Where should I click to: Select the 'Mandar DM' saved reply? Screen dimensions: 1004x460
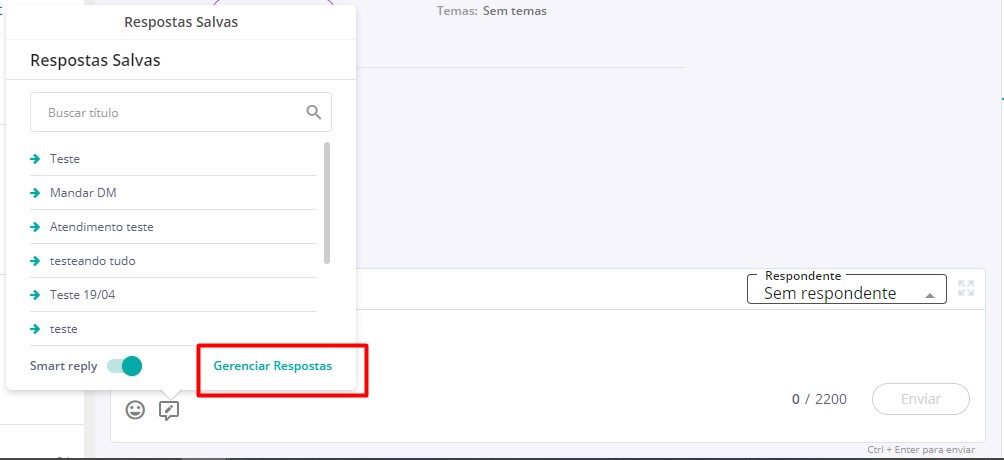174,193
